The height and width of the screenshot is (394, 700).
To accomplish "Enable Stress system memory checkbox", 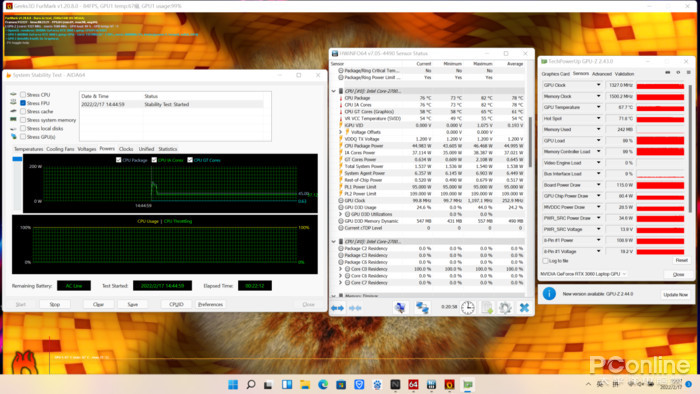I will click(23, 120).
